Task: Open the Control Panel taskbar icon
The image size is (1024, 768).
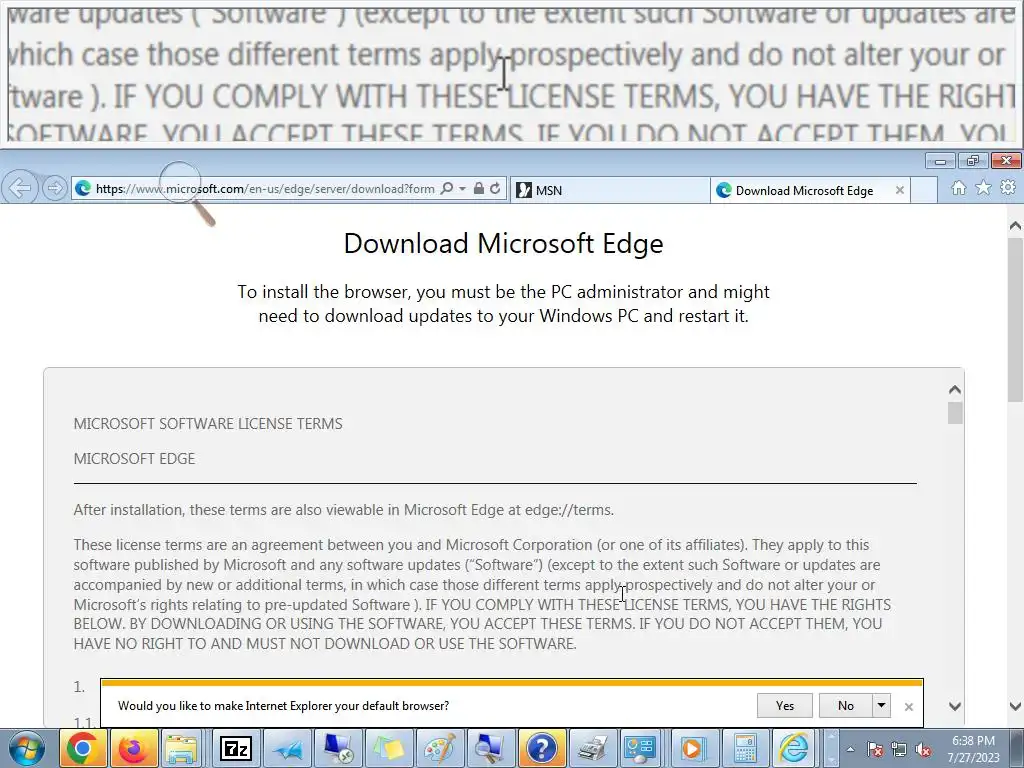Action: click(x=641, y=748)
